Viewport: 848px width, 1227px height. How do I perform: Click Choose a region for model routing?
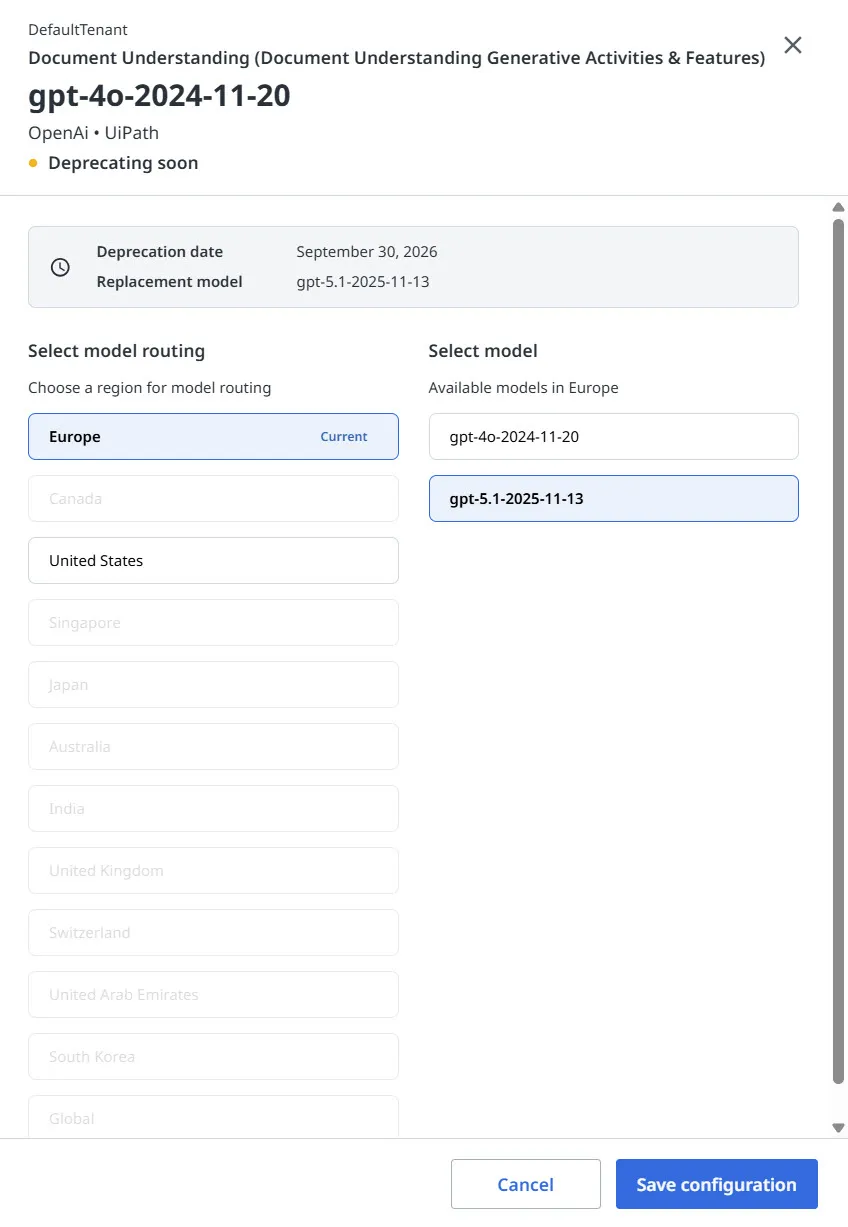point(150,388)
